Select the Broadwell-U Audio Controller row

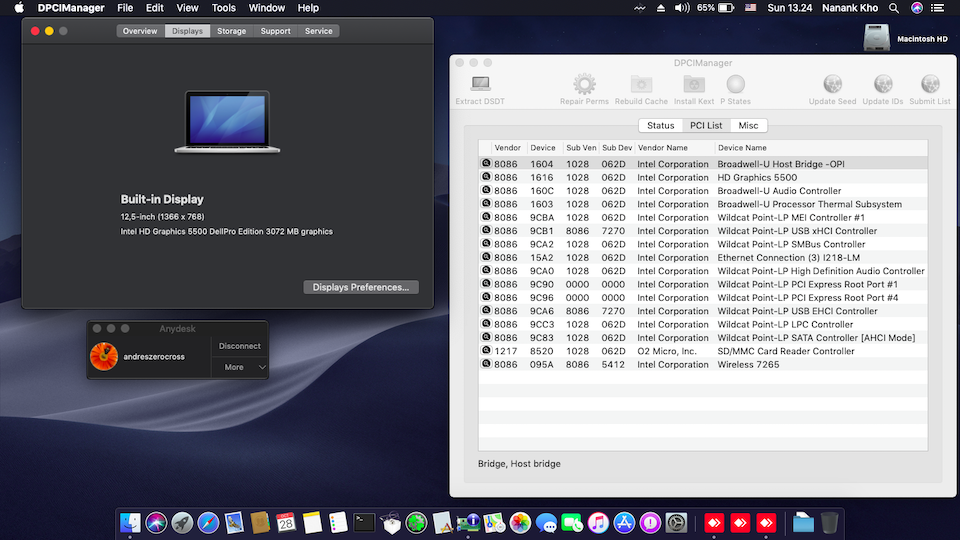point(703,190)
